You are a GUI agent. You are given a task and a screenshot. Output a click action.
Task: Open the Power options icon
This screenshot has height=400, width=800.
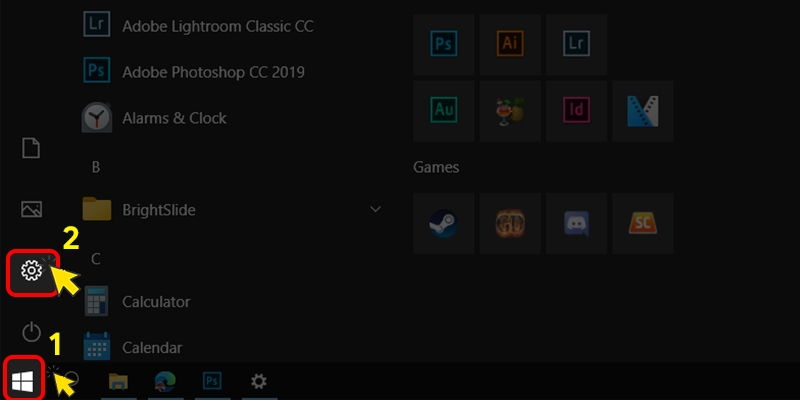pos(31,332)
